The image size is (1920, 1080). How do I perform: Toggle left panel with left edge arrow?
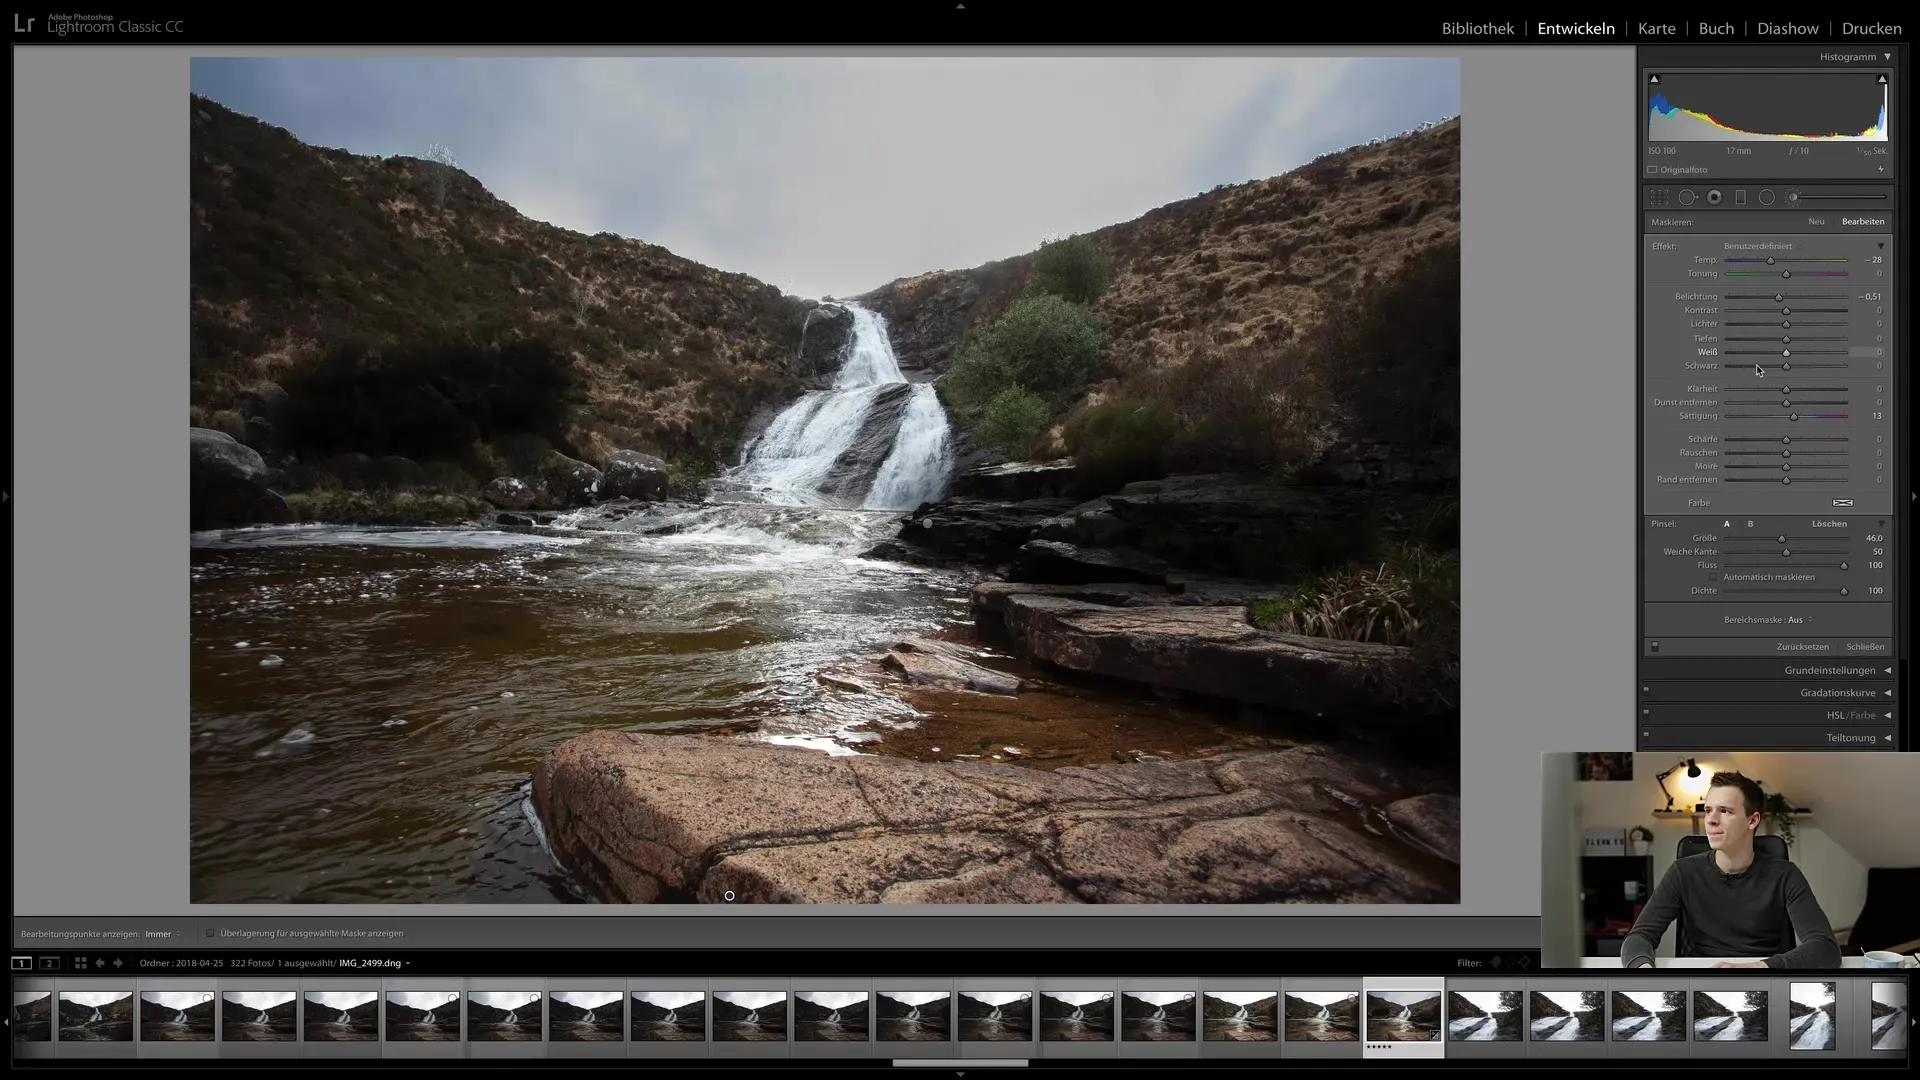click(5, 496)
